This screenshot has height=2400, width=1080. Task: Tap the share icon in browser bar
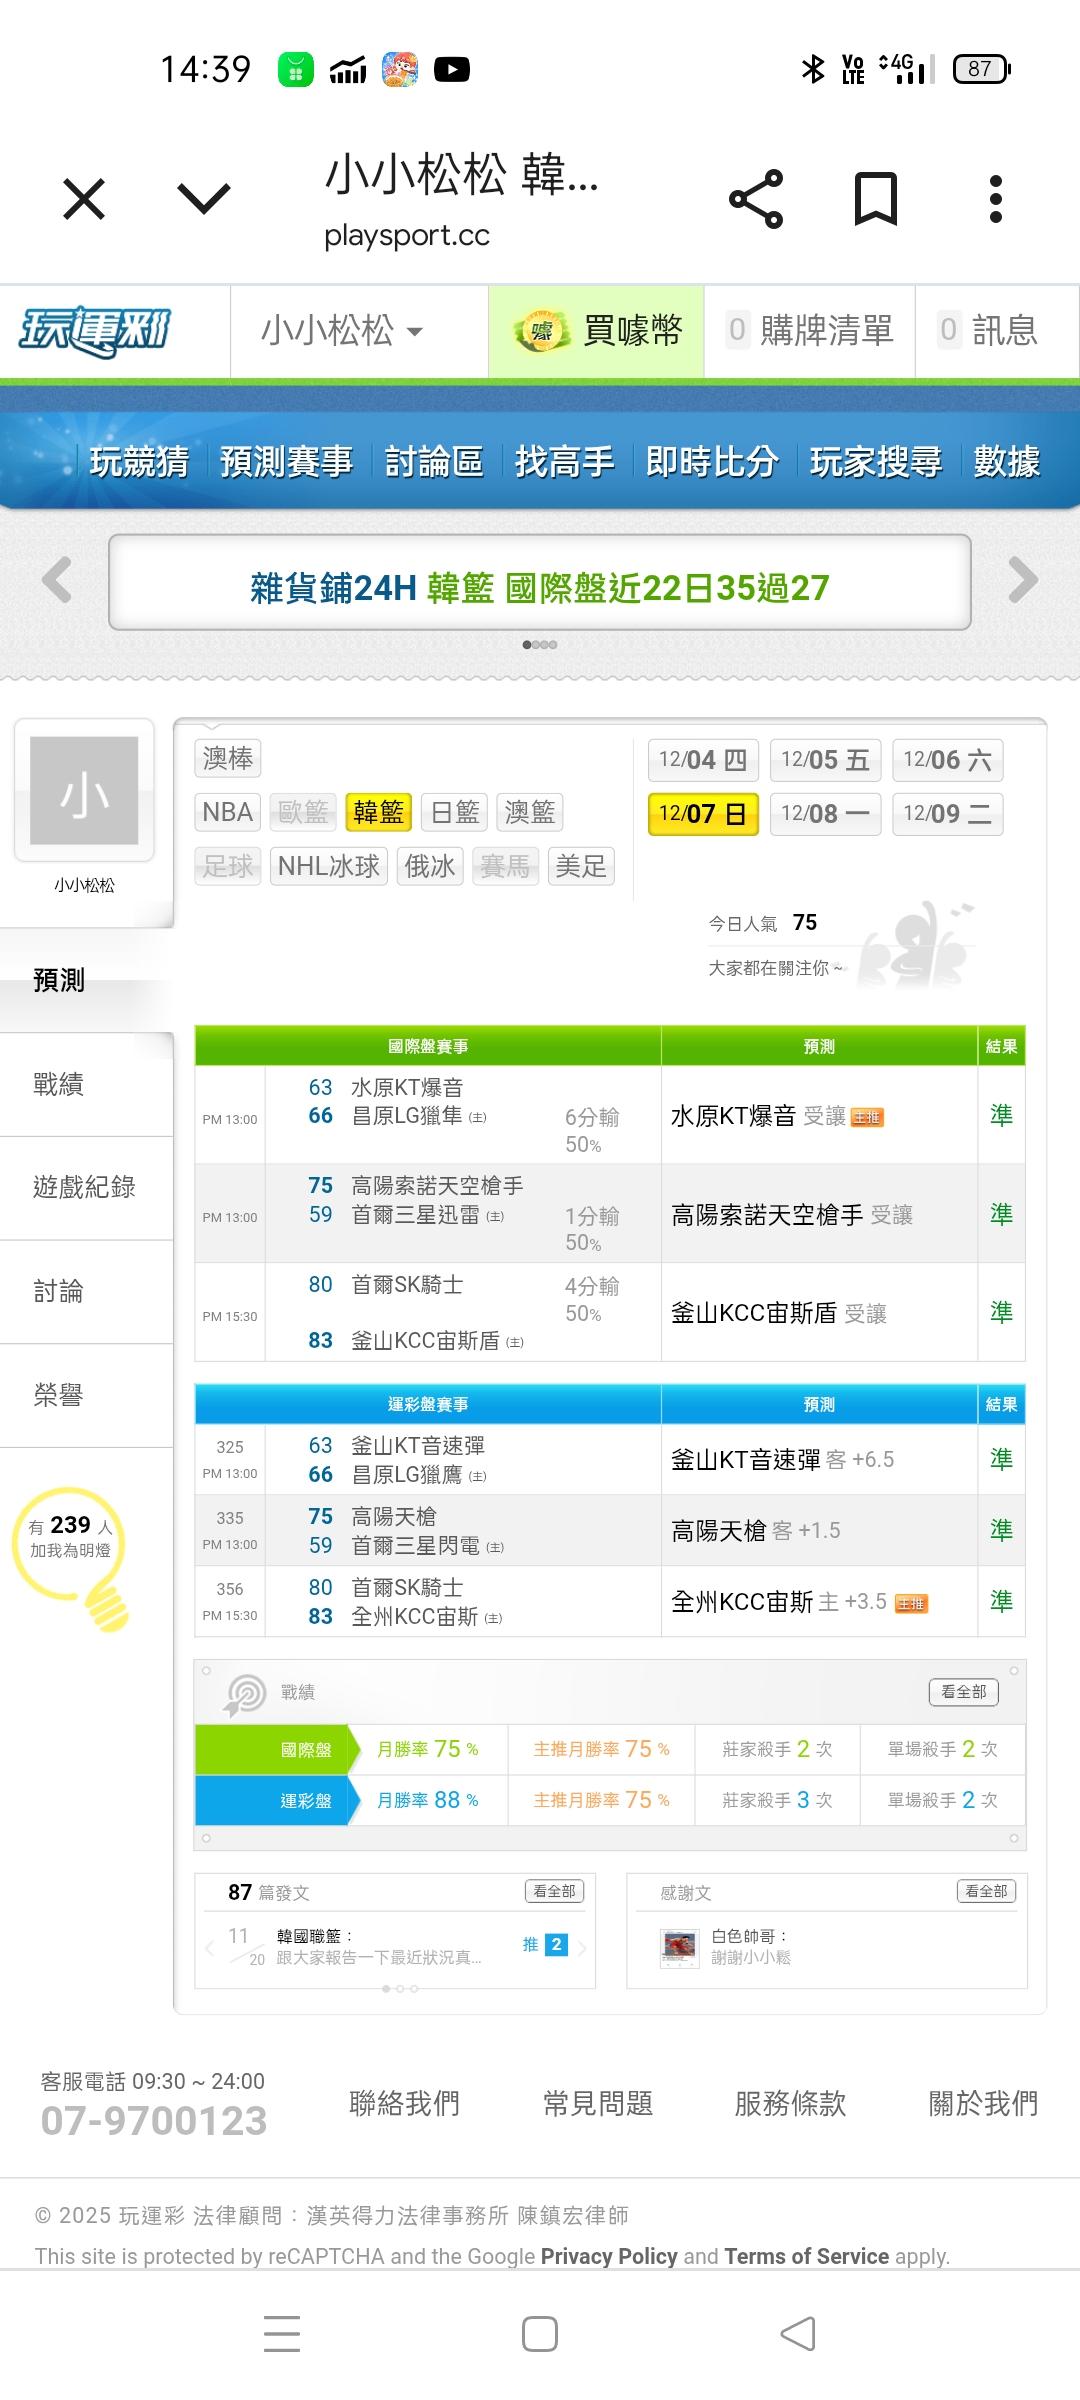(x=756, y=199)
